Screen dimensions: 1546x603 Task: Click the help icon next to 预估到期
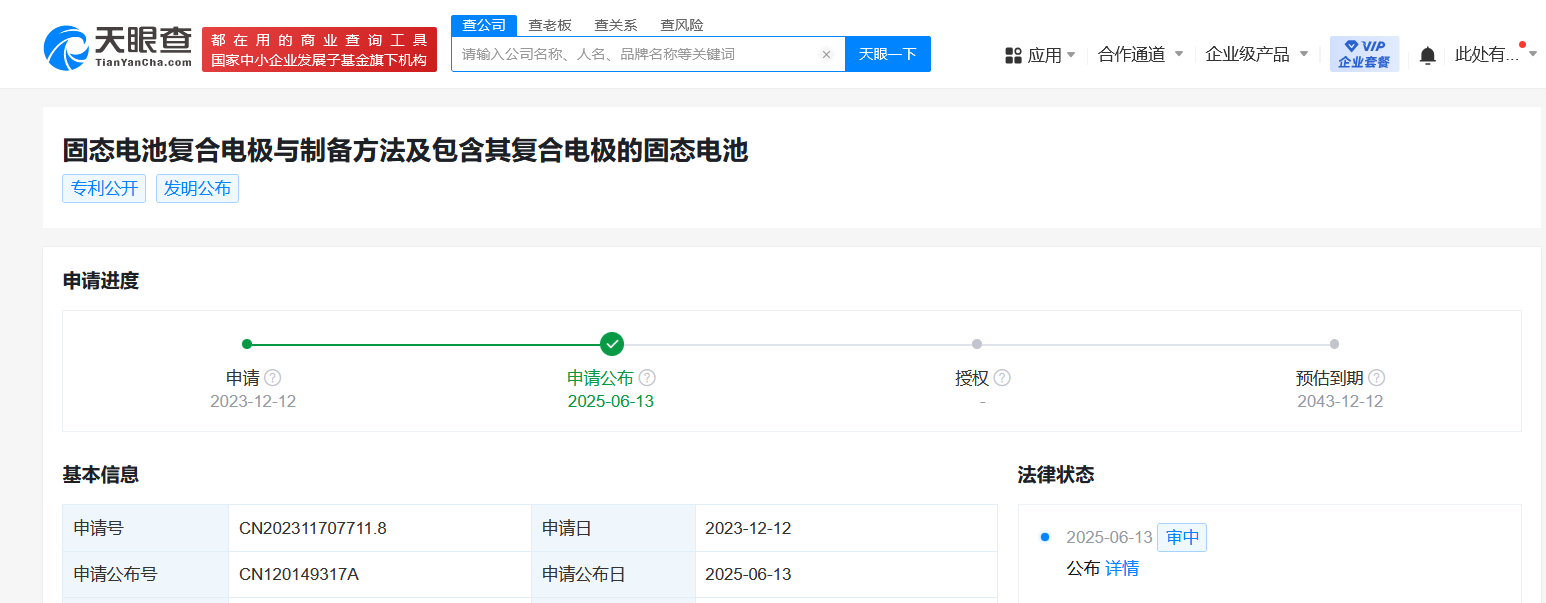pyautogui.click(x=1377, y=378)
